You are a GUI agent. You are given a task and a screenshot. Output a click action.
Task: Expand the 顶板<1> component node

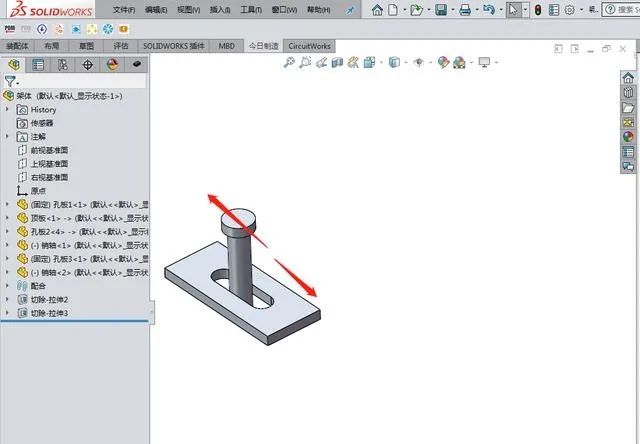tap(7, 218)
